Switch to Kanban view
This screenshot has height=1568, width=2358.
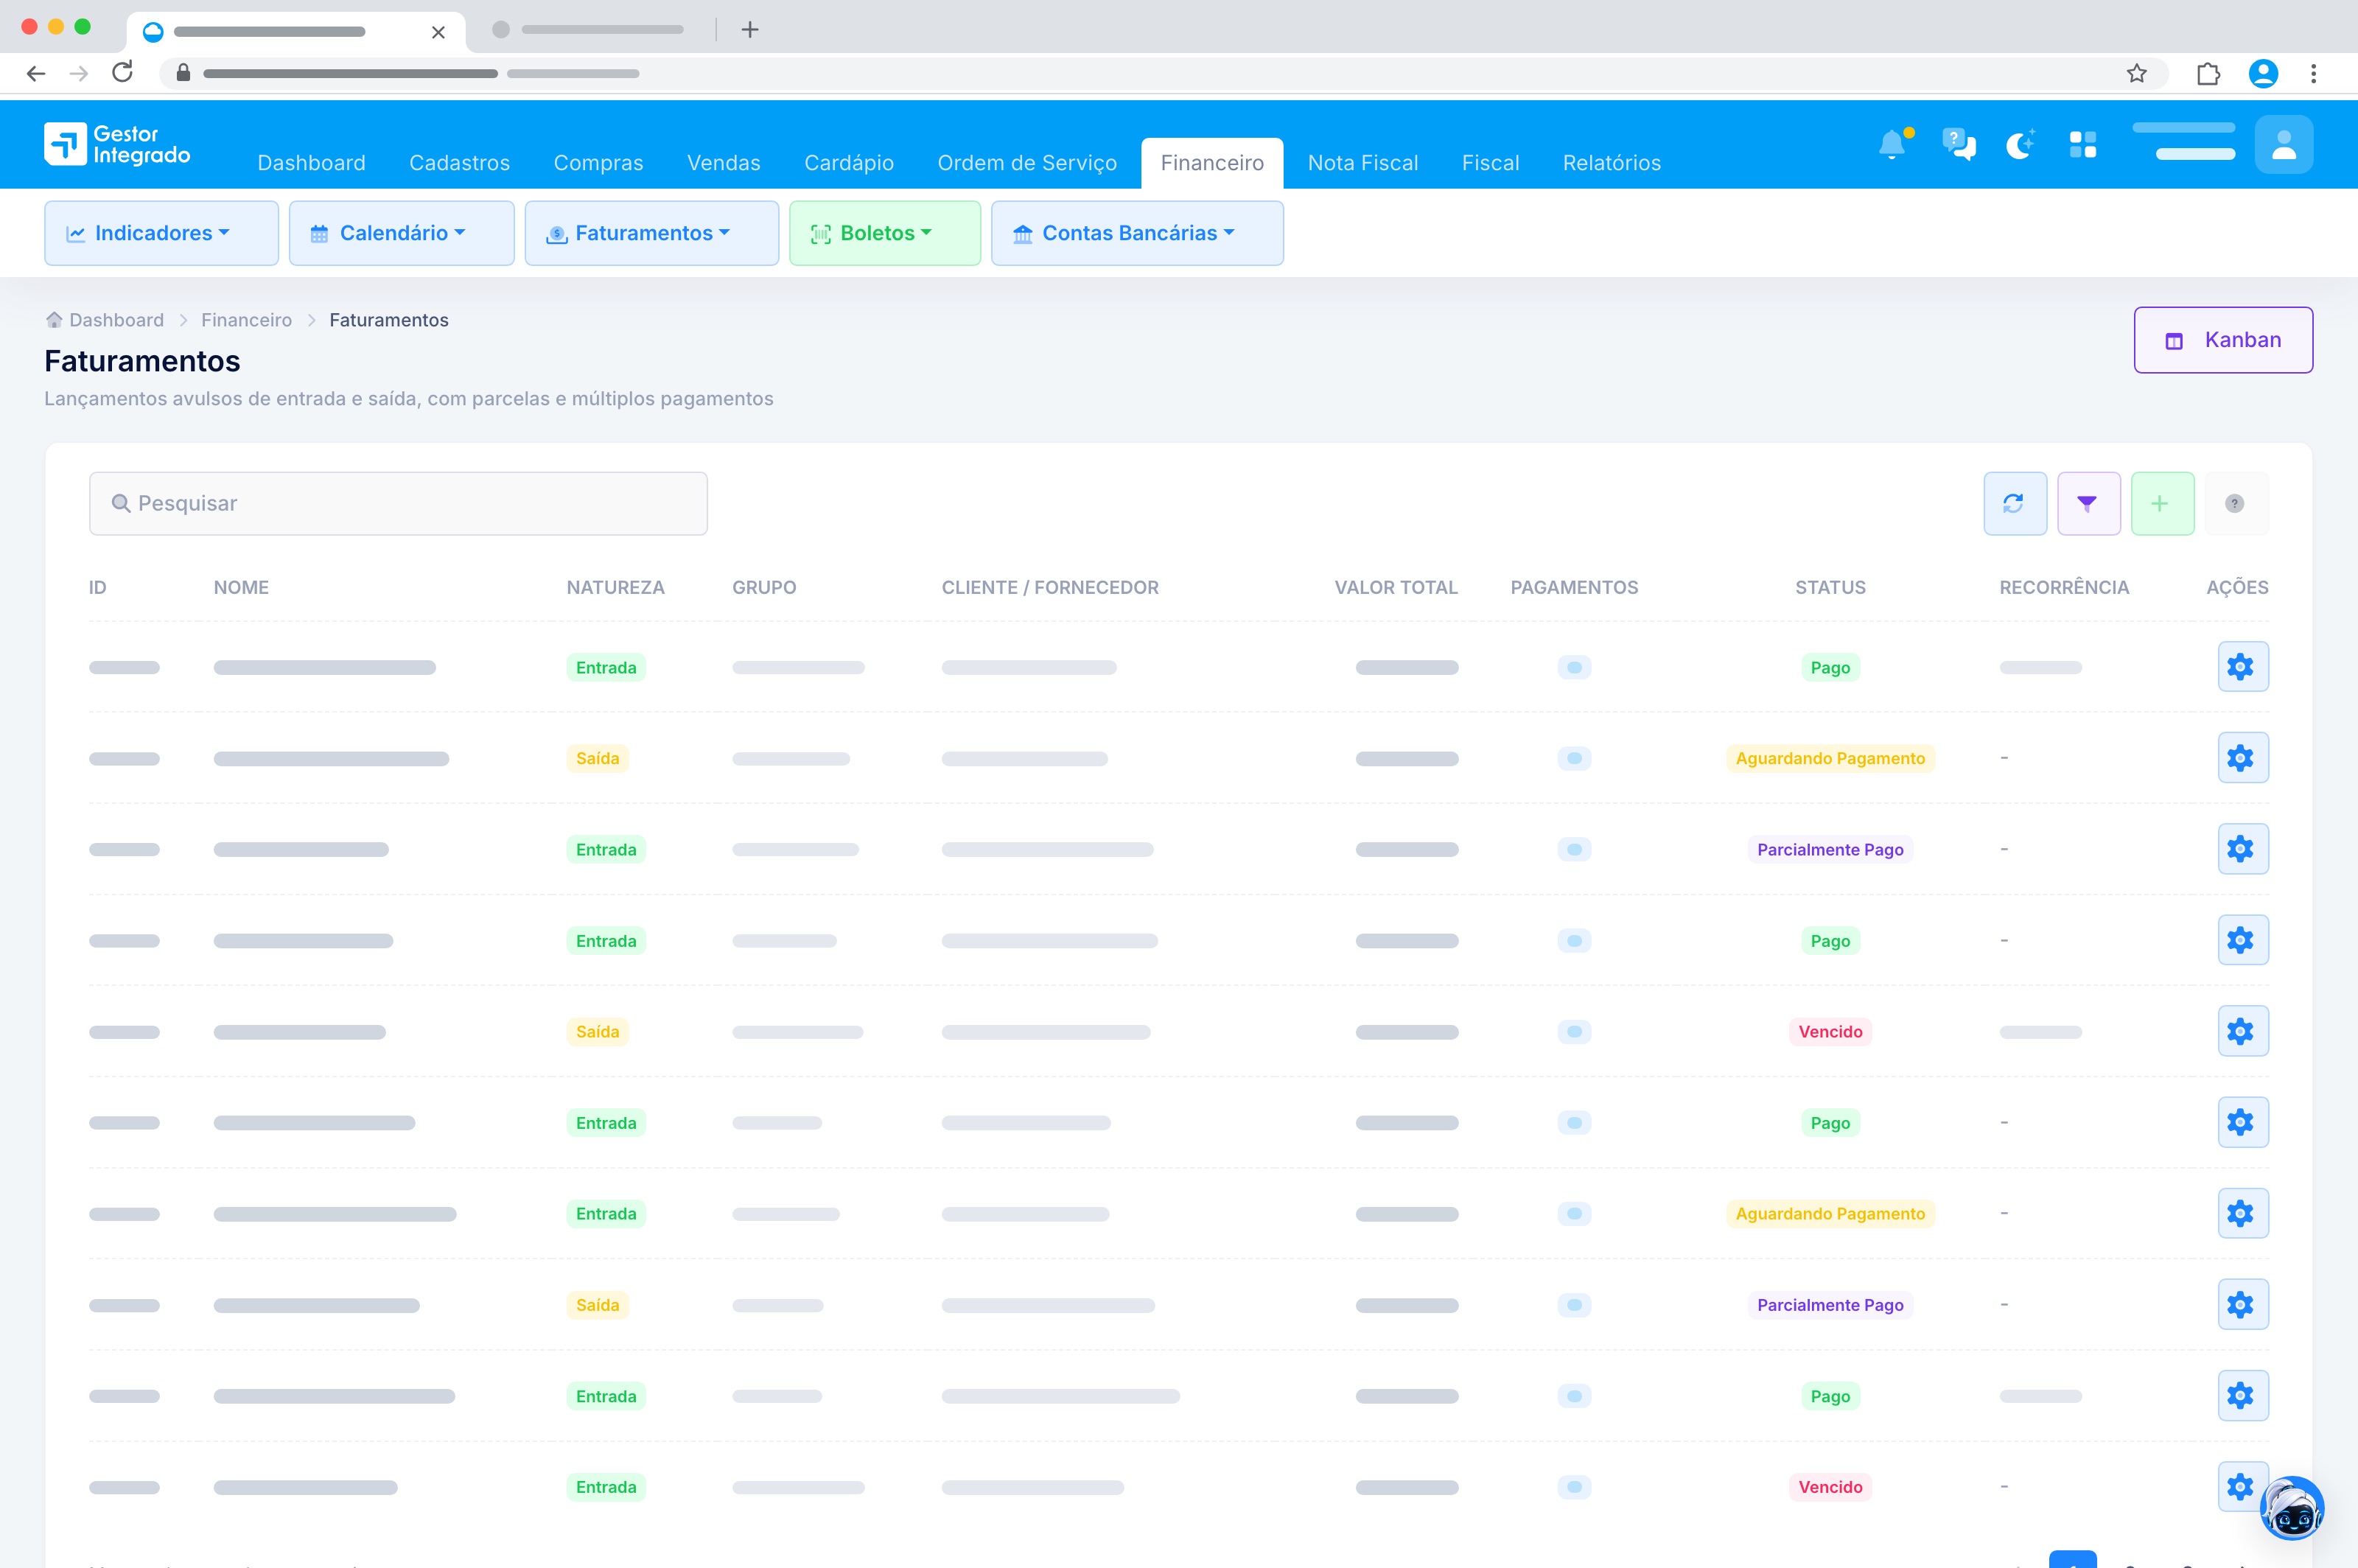(2223, 340)
